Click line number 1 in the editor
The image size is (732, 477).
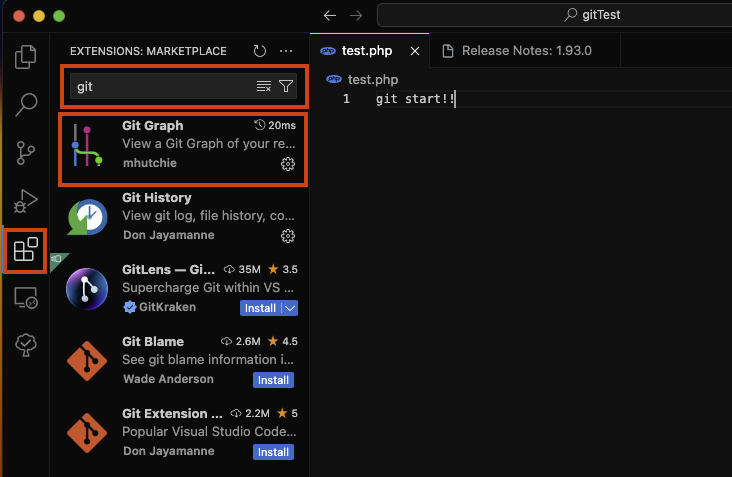pos(346,99)
